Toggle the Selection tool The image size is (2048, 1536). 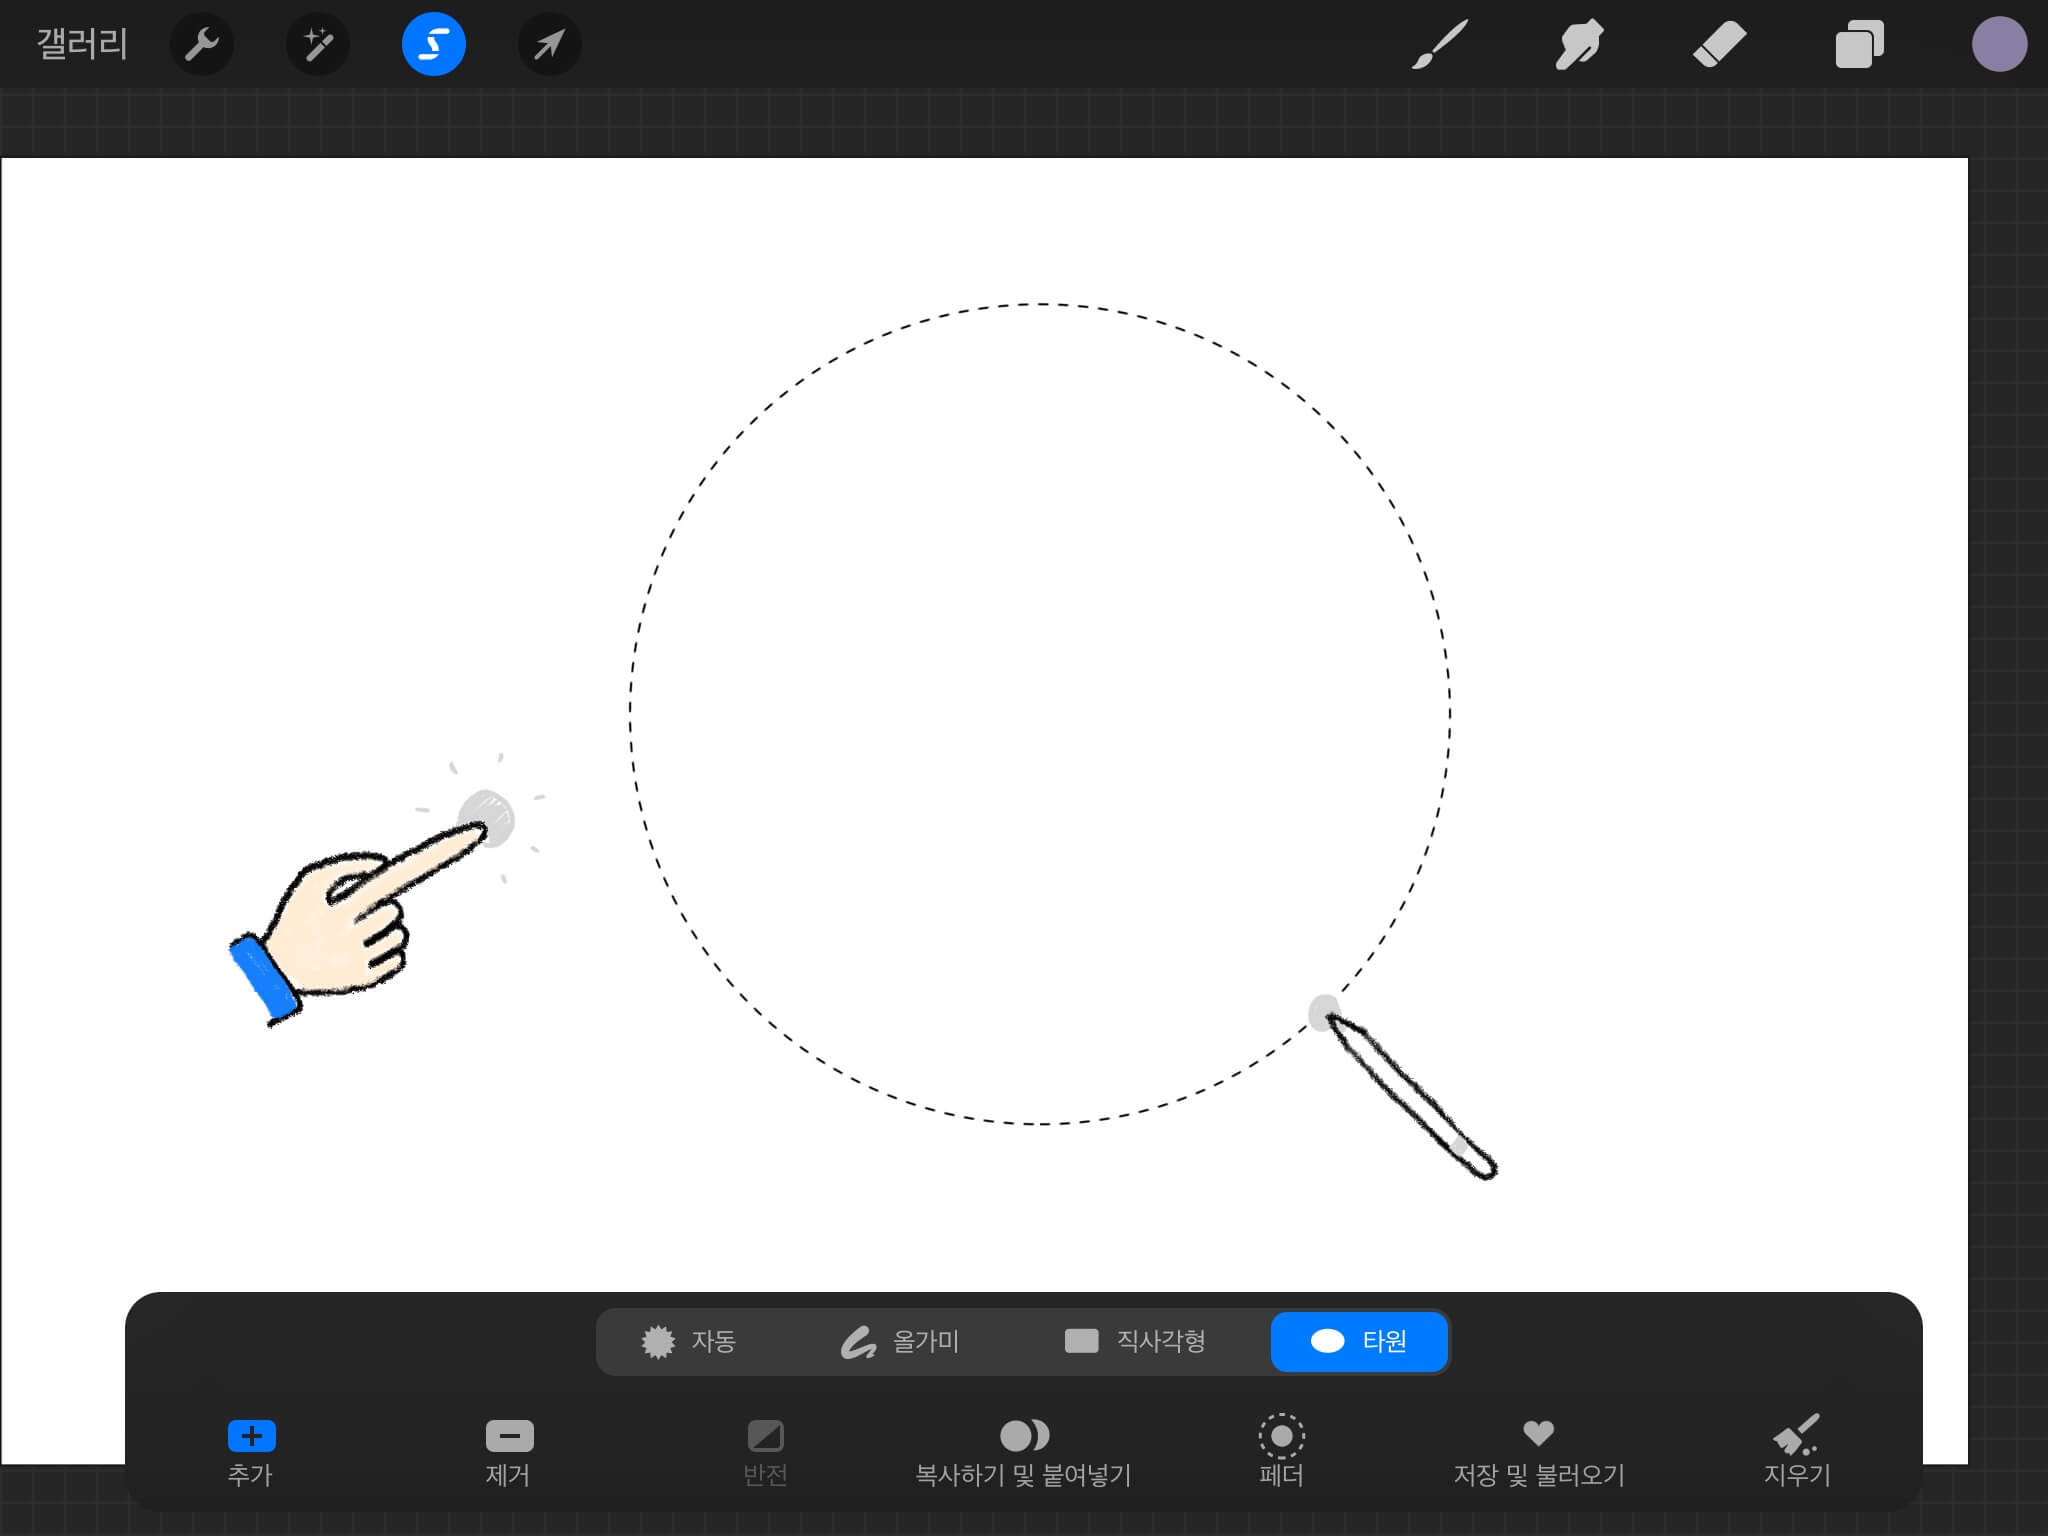(434, 45)
